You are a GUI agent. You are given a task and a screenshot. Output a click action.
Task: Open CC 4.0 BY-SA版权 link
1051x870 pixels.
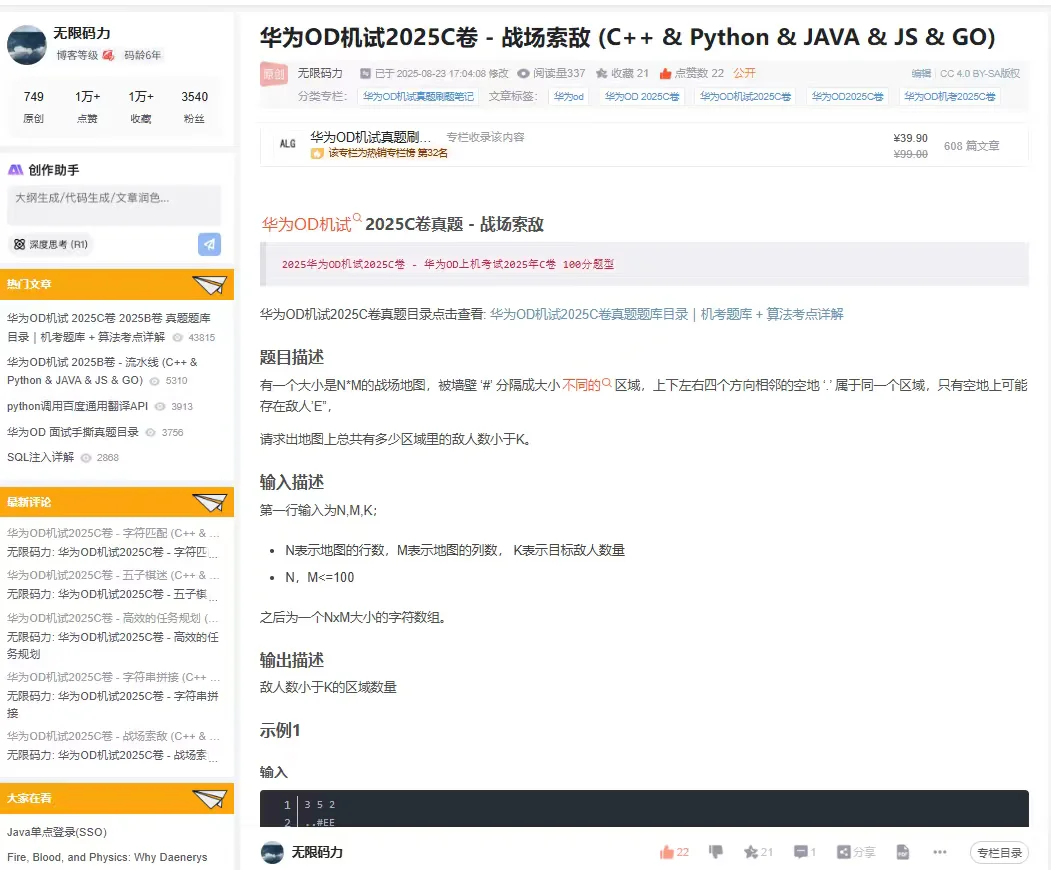pos(980,73)
